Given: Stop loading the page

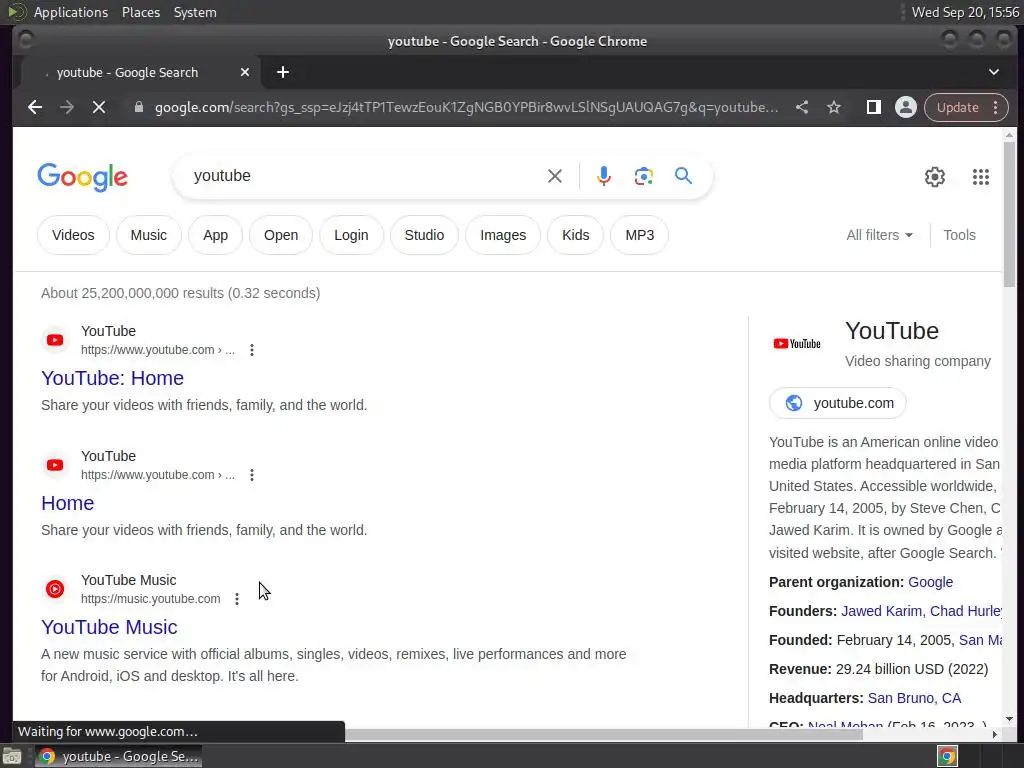Looking at the screenshot, I should tap(99, 107).
